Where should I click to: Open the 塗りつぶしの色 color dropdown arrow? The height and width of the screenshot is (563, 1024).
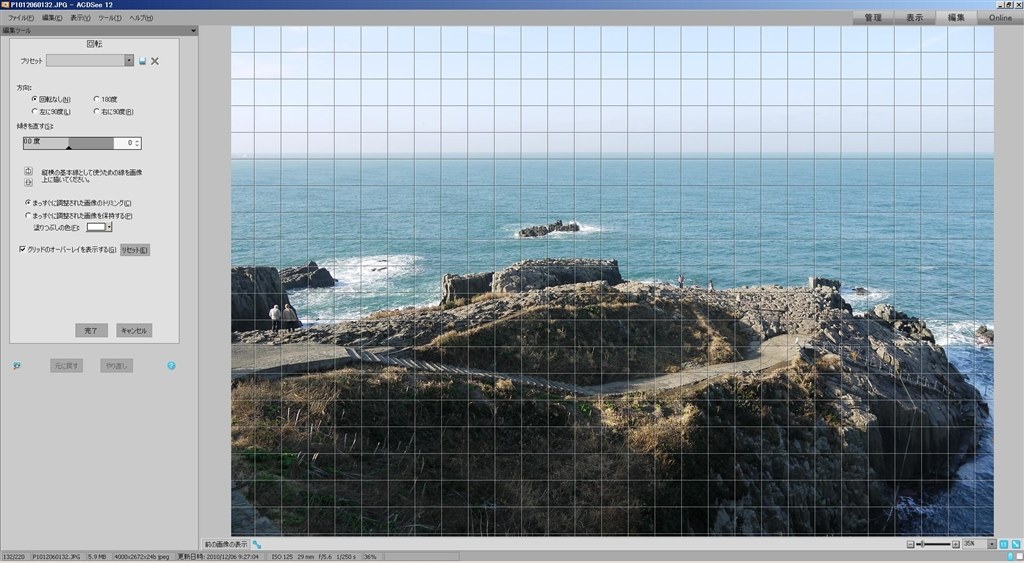[x=109, y=227]
